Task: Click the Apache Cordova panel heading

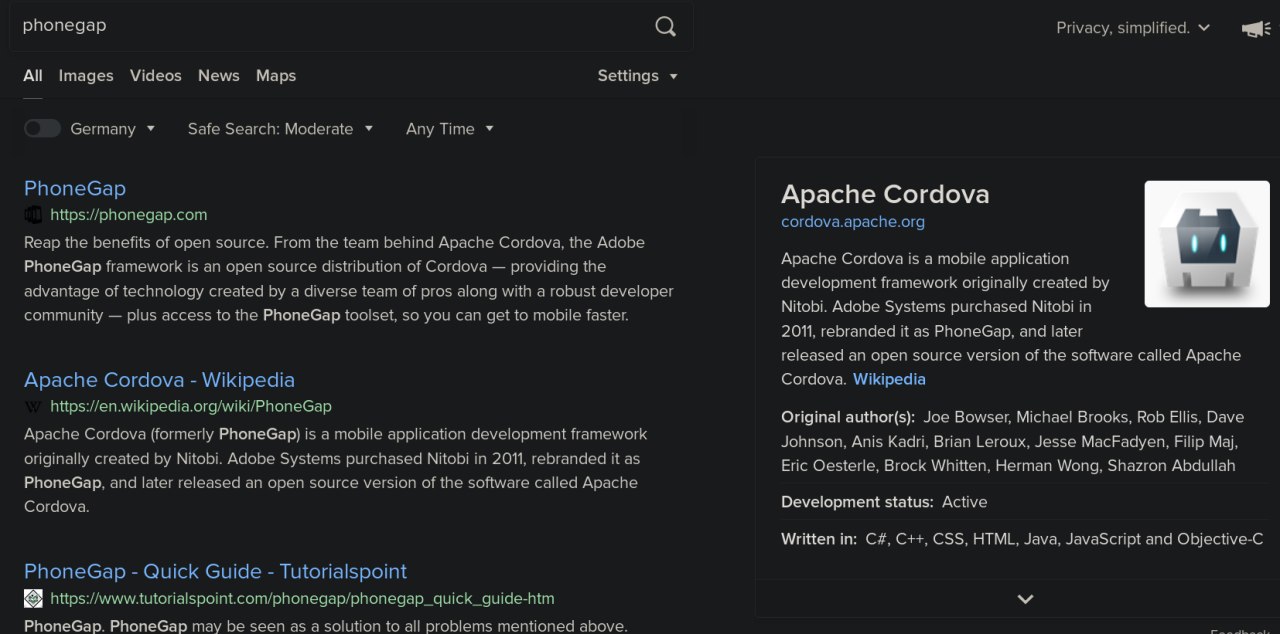Action: tap(885, 194)
